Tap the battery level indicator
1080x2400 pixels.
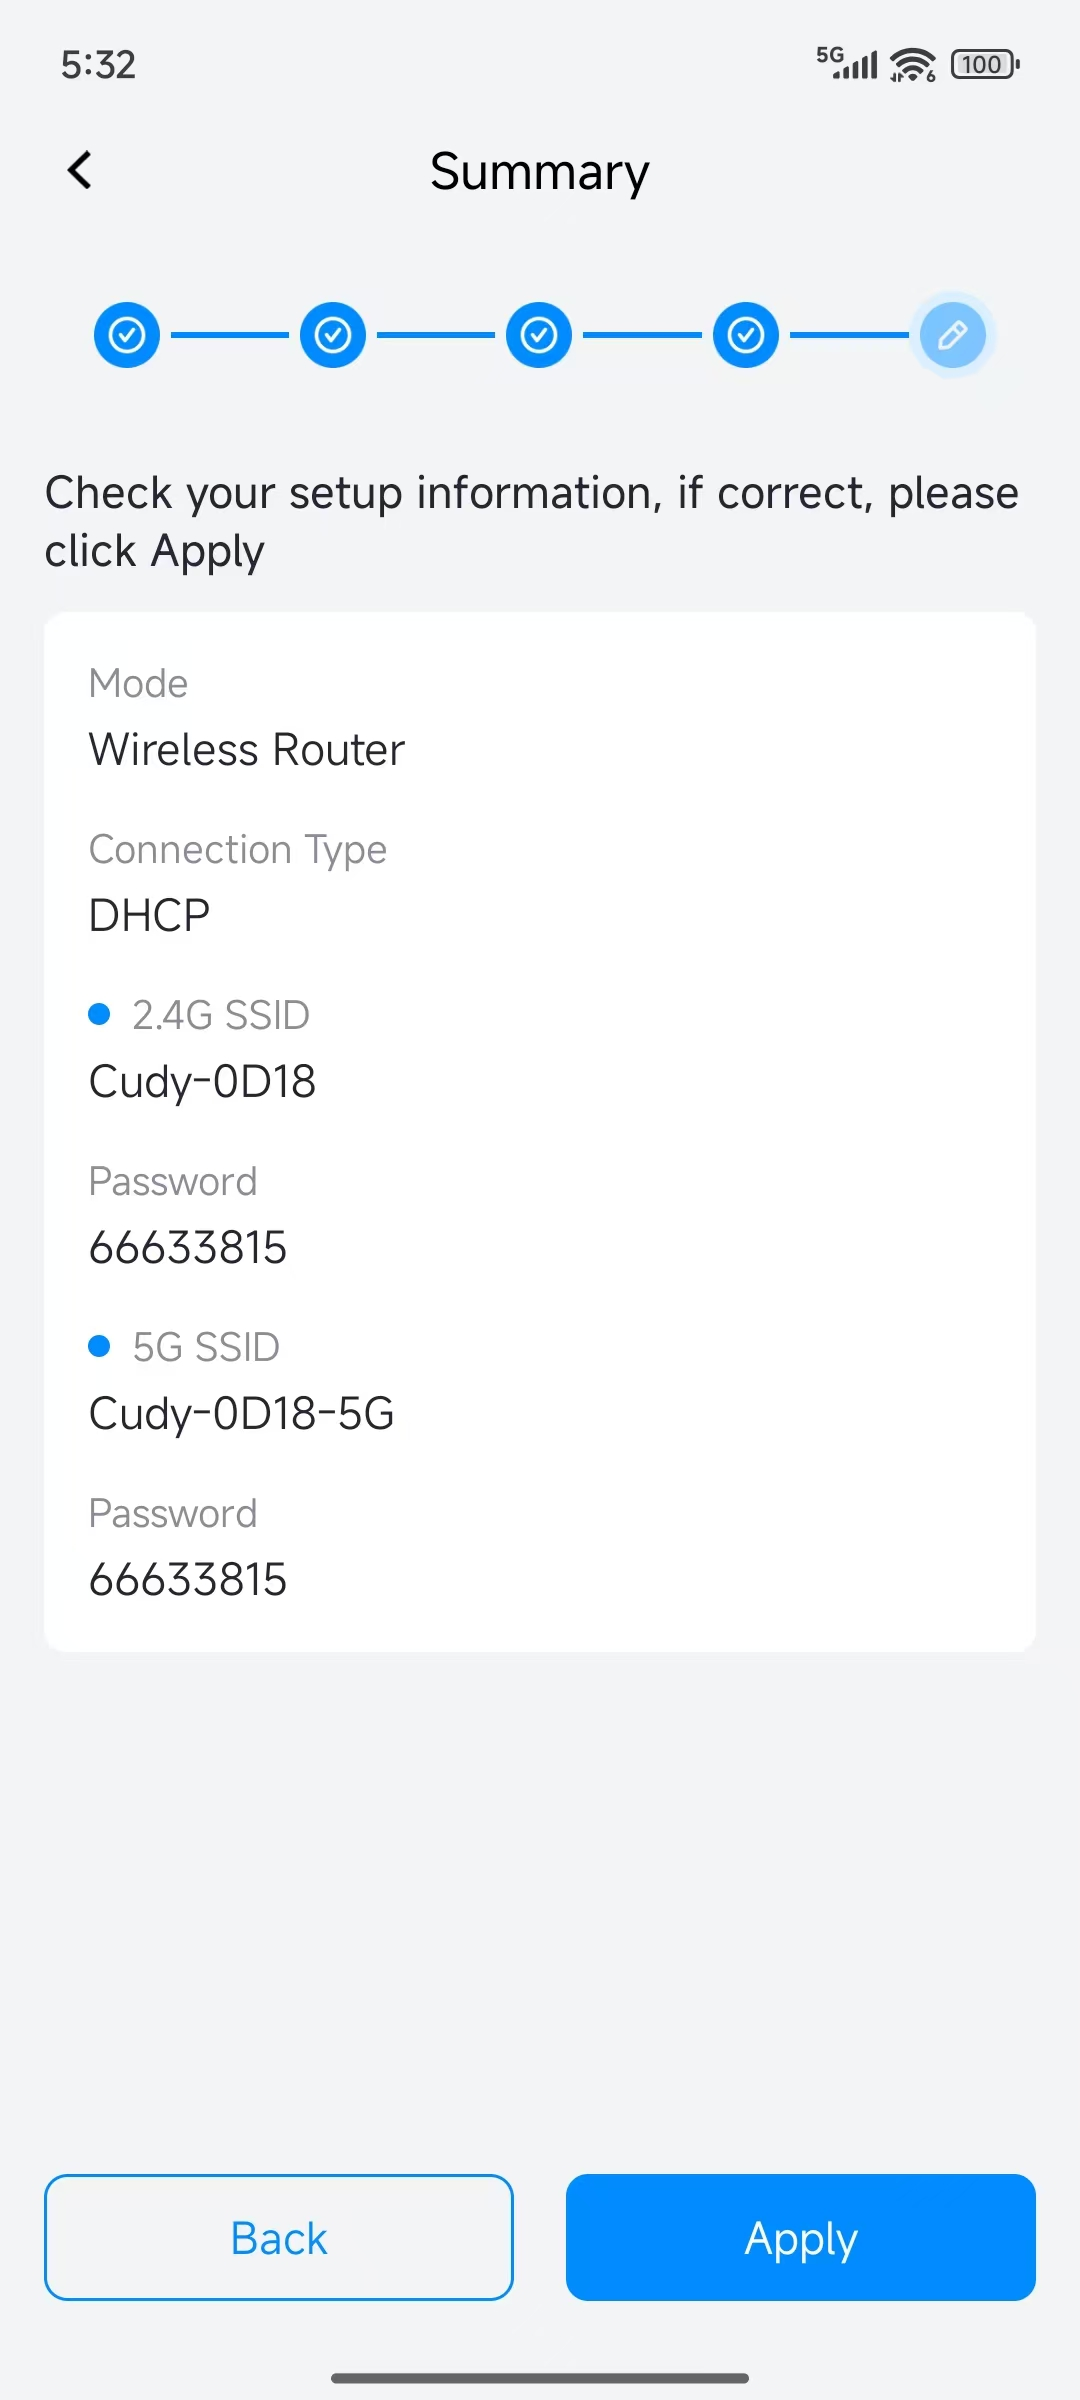point(985,65)
